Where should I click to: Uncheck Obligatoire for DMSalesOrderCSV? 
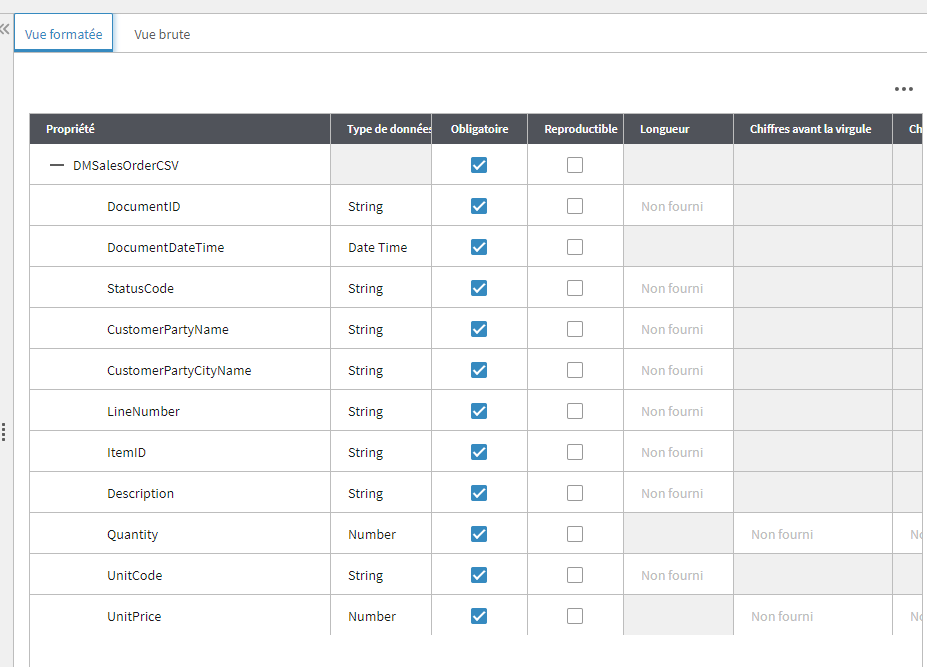(x=479, y=165)
